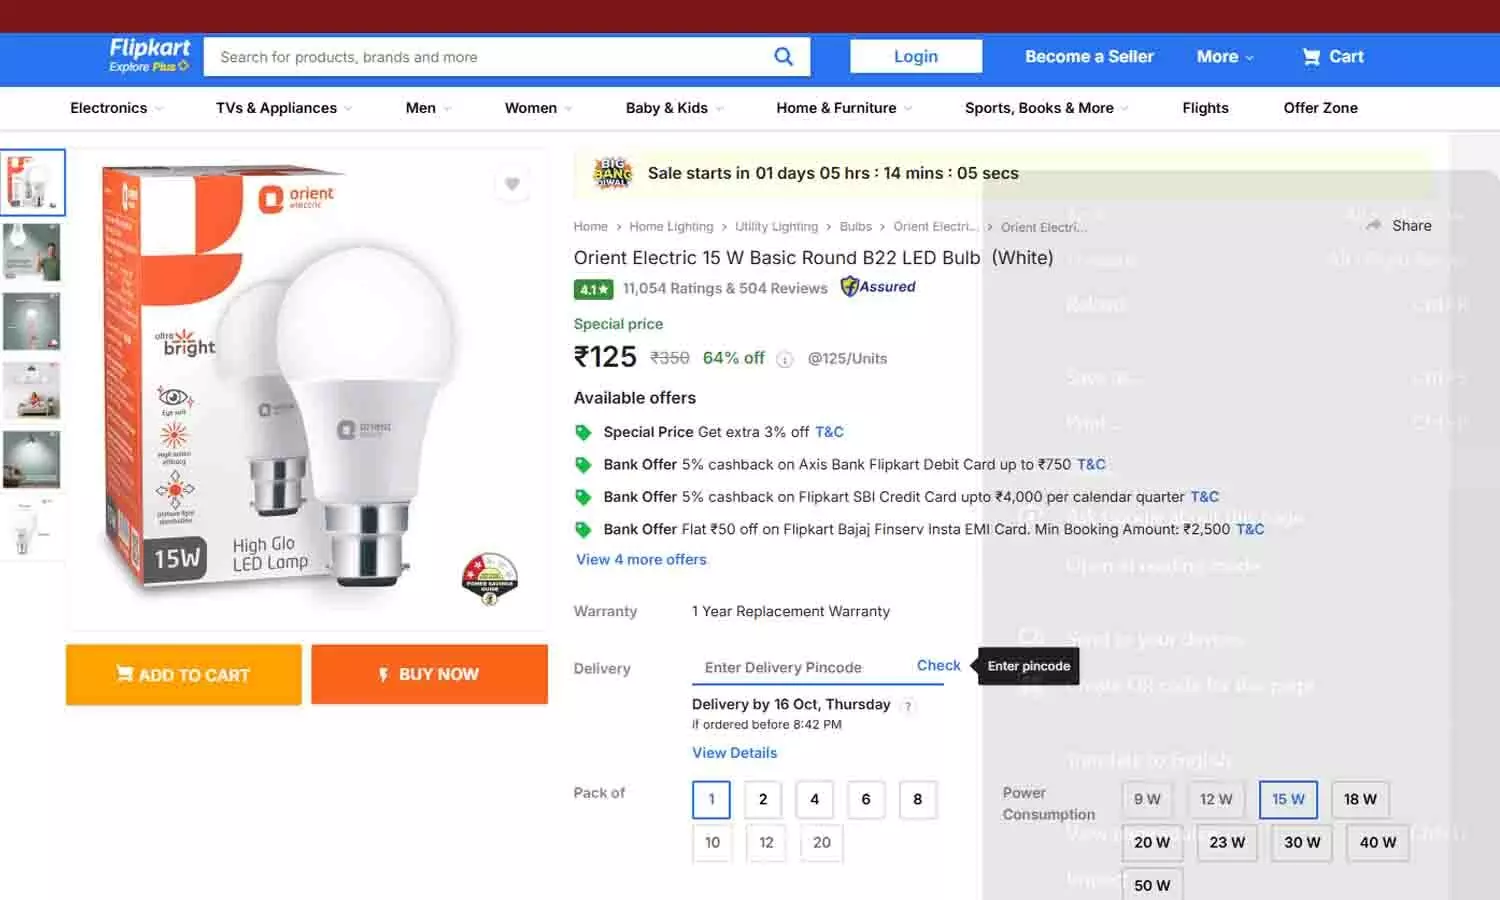Select 23 W power consumption
Screen dimensions: 1500x900
(x=1226, y=842)
